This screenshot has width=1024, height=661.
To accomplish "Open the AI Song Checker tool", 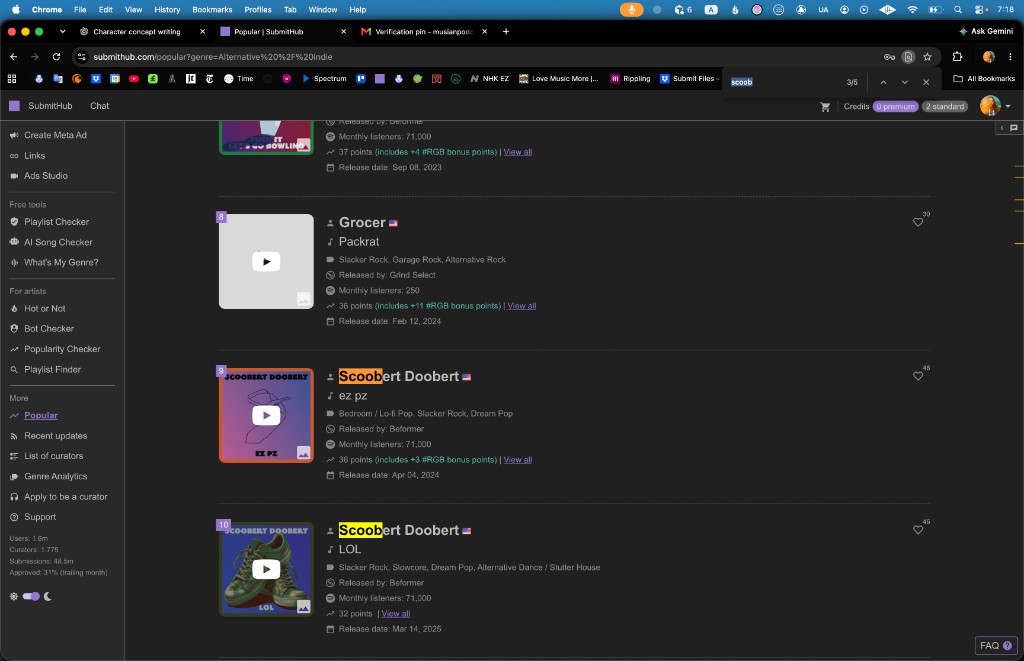I will click(x=58, y=242).
